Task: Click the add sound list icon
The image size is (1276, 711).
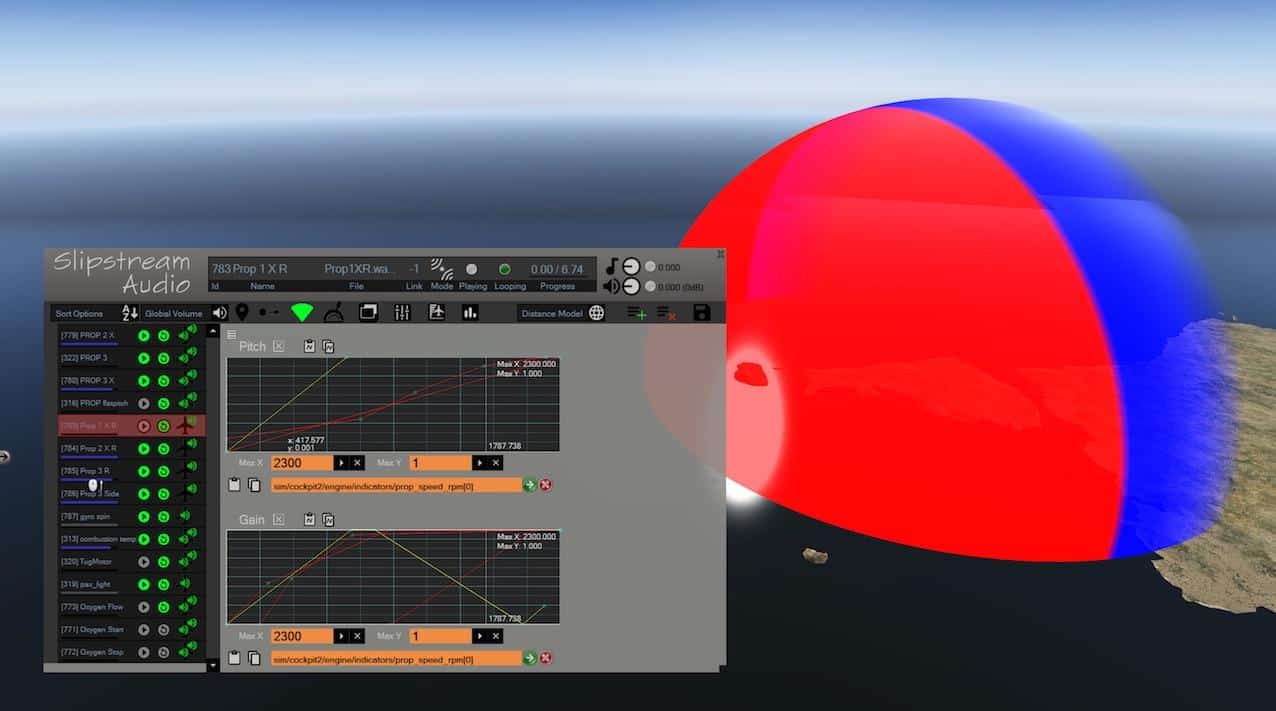Action: pos(636,313)
